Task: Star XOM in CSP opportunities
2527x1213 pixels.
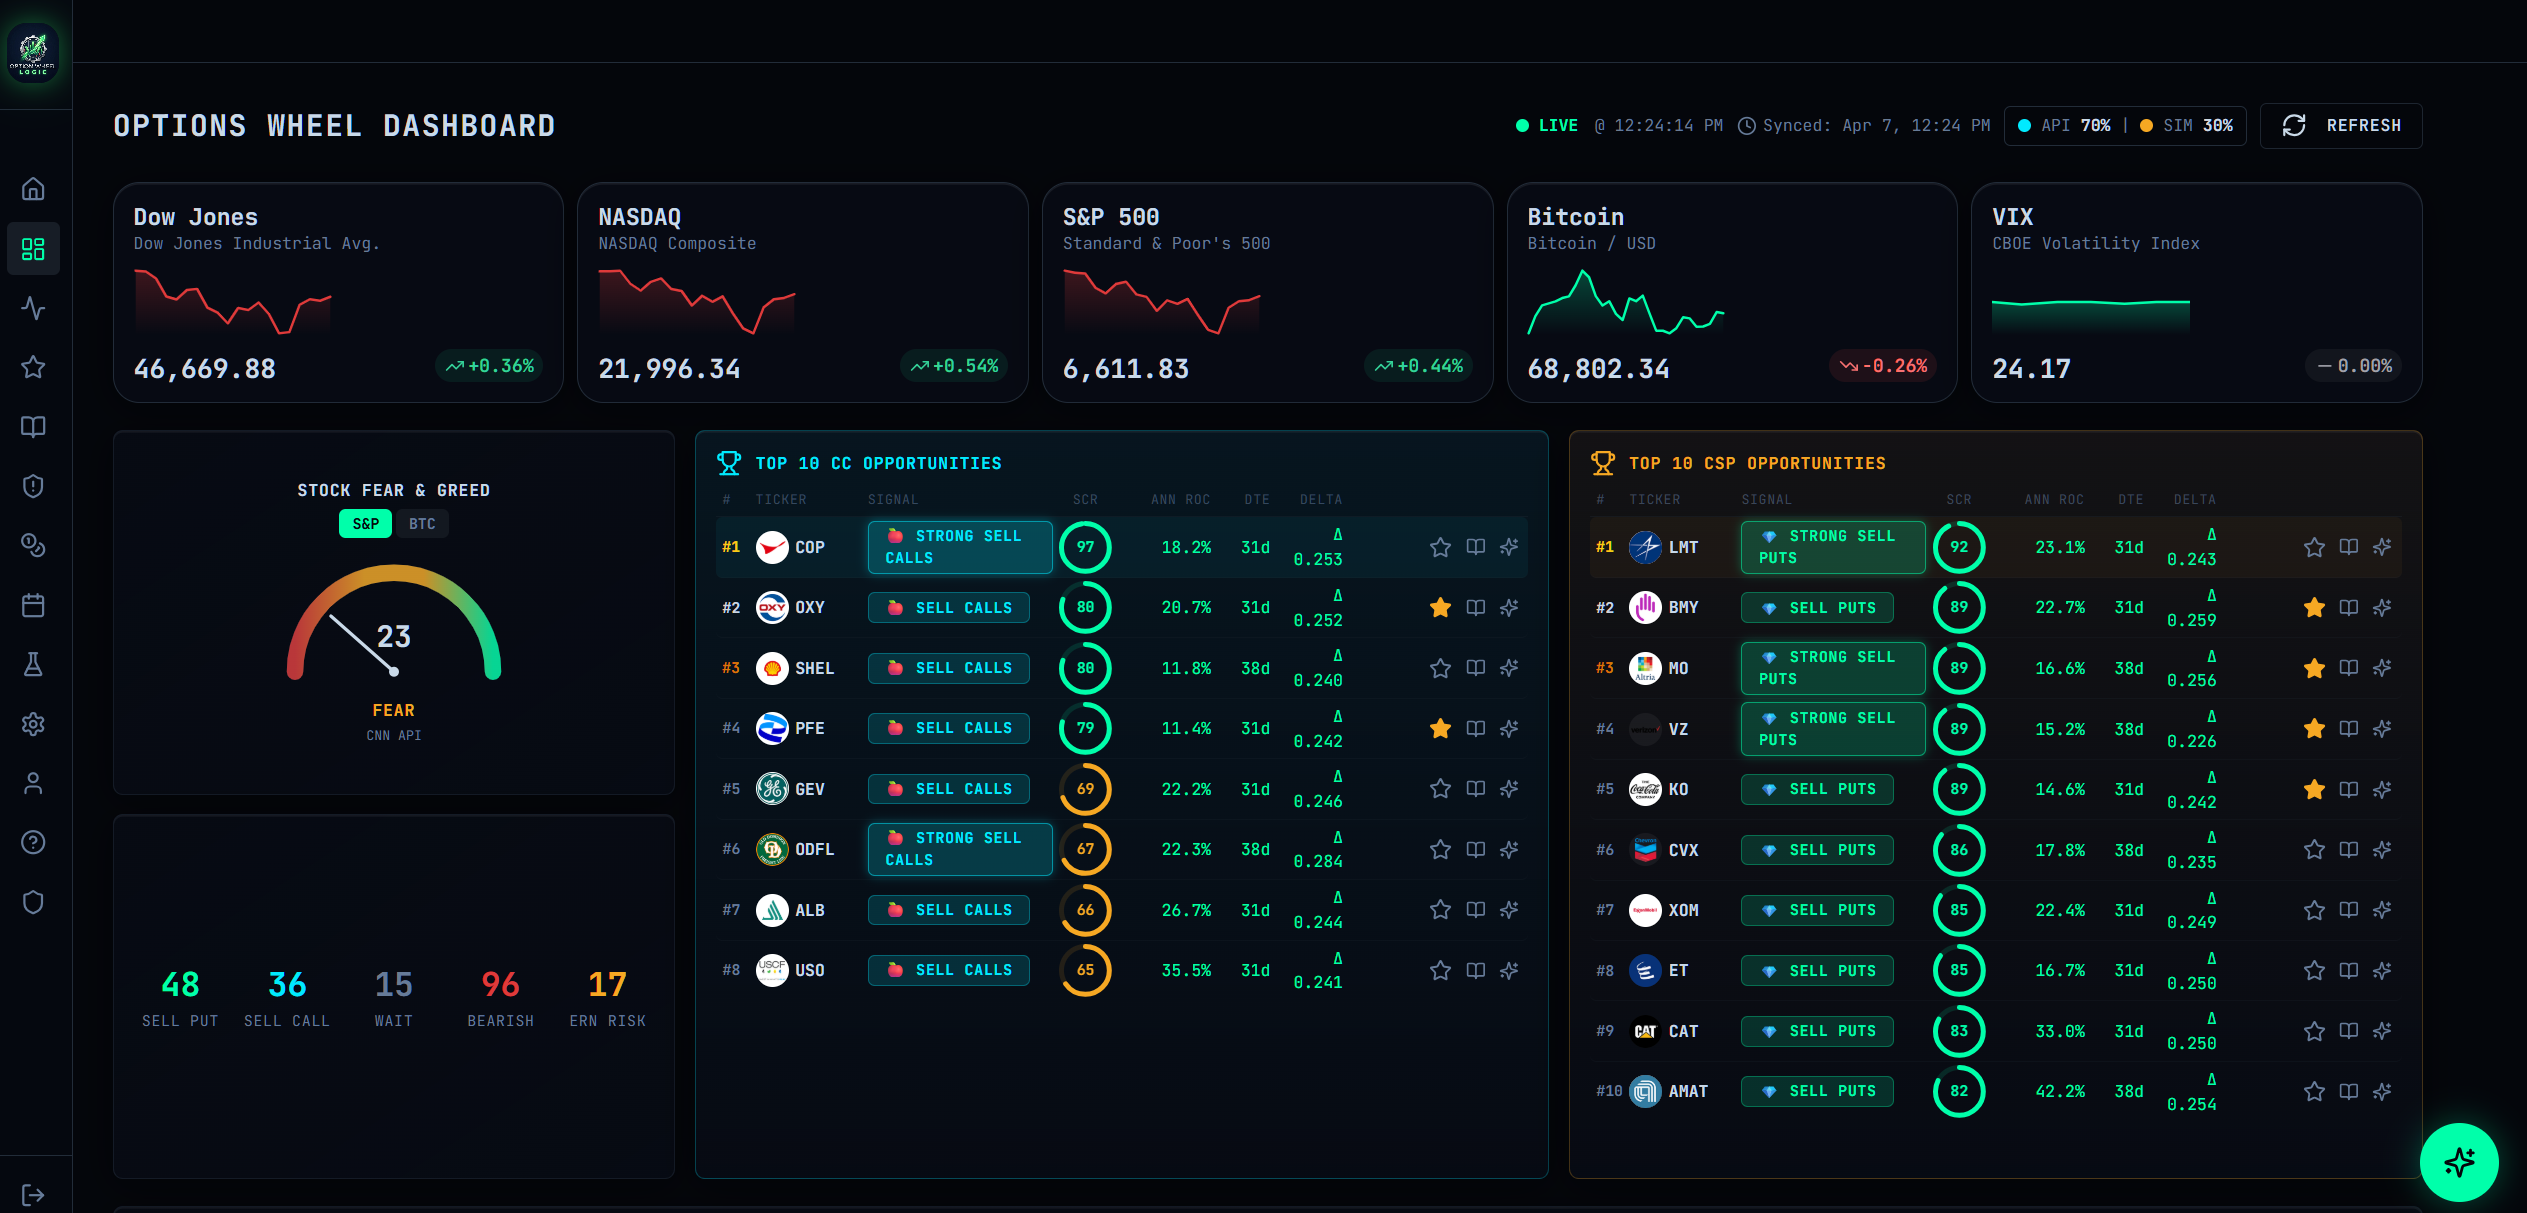Action: tap(2314, 910)
